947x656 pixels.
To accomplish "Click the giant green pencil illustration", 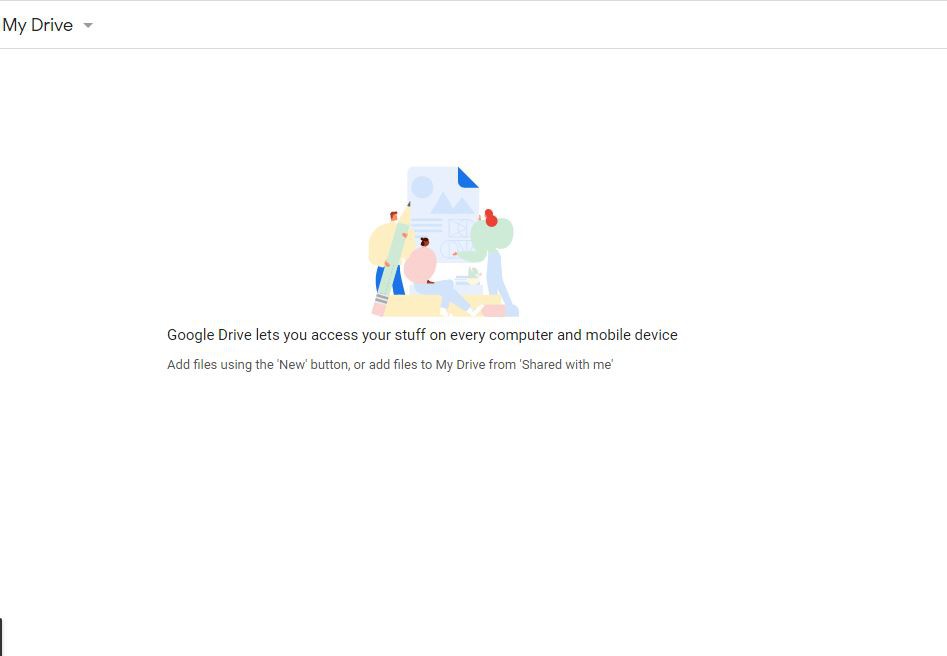I will [395, 258].
